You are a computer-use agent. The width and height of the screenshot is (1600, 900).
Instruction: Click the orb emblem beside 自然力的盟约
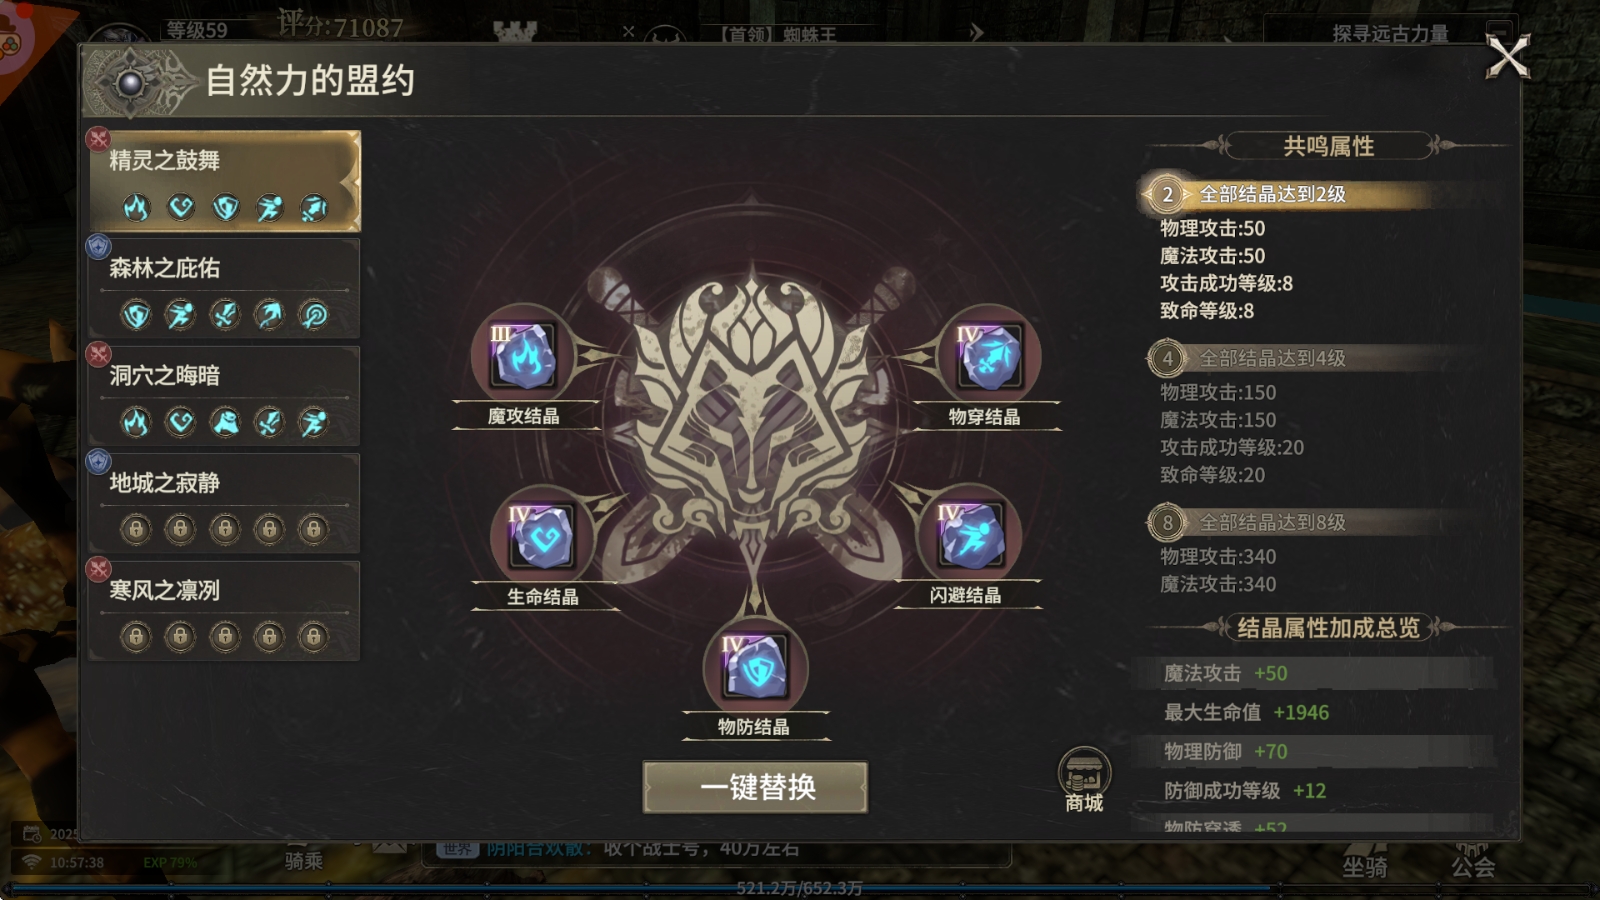[131, 83]
